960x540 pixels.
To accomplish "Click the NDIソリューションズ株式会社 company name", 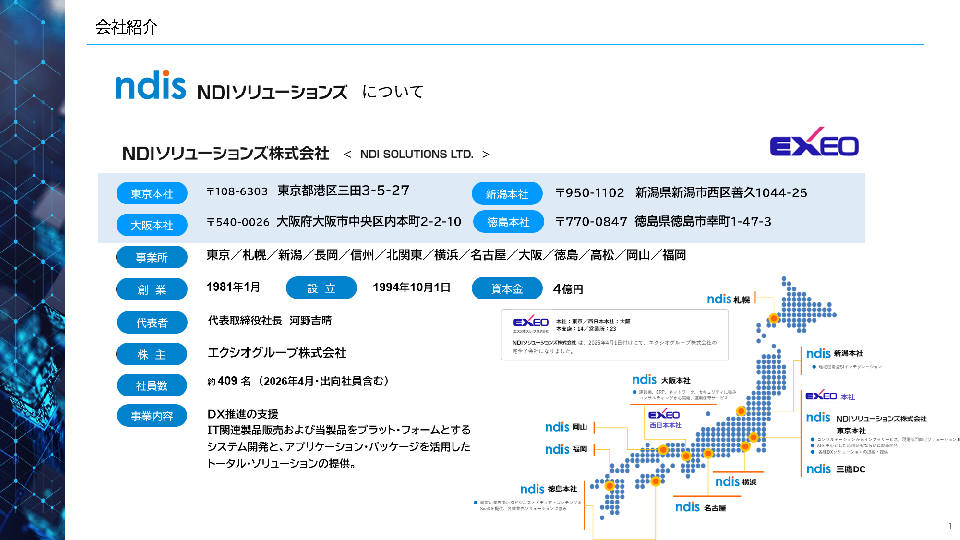I will [225, 153].
